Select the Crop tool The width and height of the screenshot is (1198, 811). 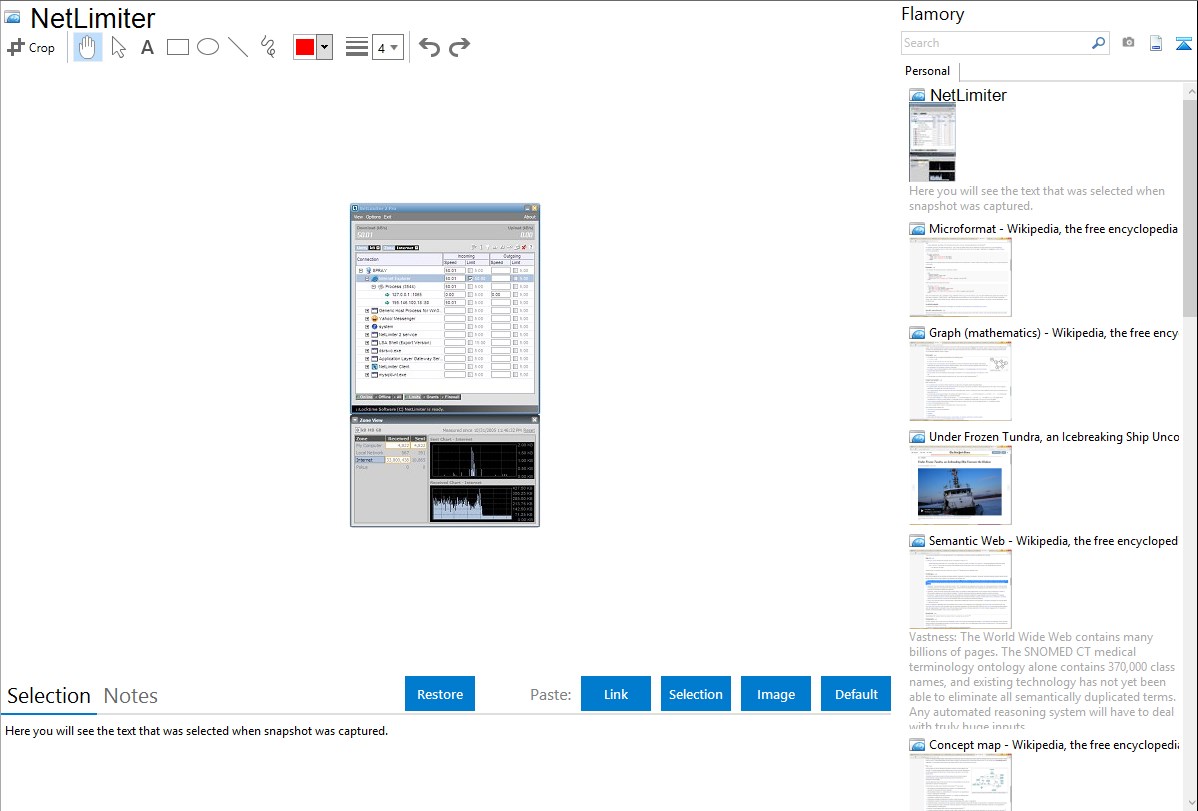tap(31, 47)
